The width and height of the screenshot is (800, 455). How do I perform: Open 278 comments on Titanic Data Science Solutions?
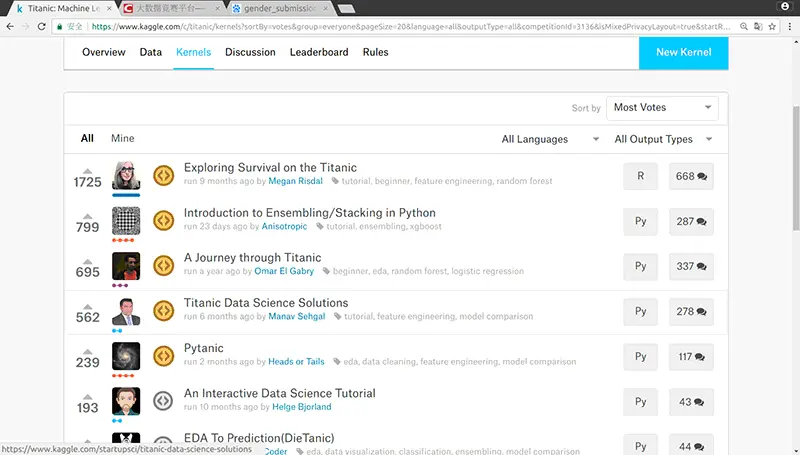[x=691, y=312]
